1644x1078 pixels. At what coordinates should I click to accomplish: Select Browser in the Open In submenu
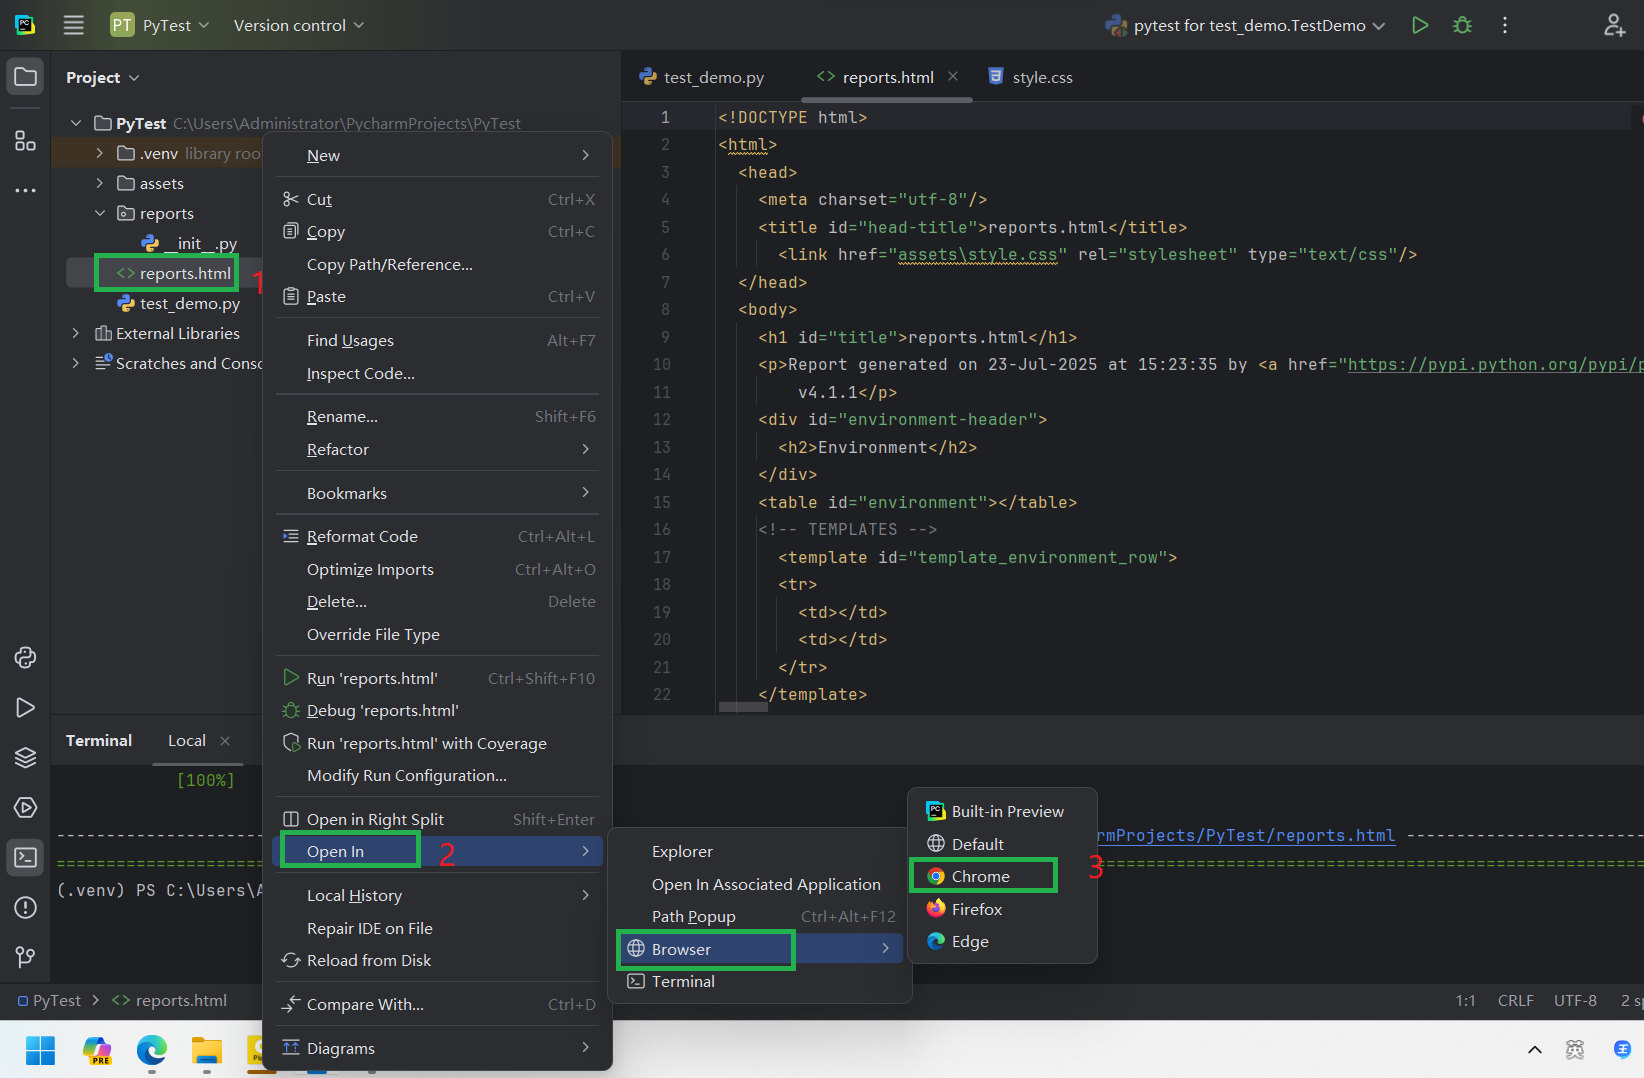(x=759, y=949)
